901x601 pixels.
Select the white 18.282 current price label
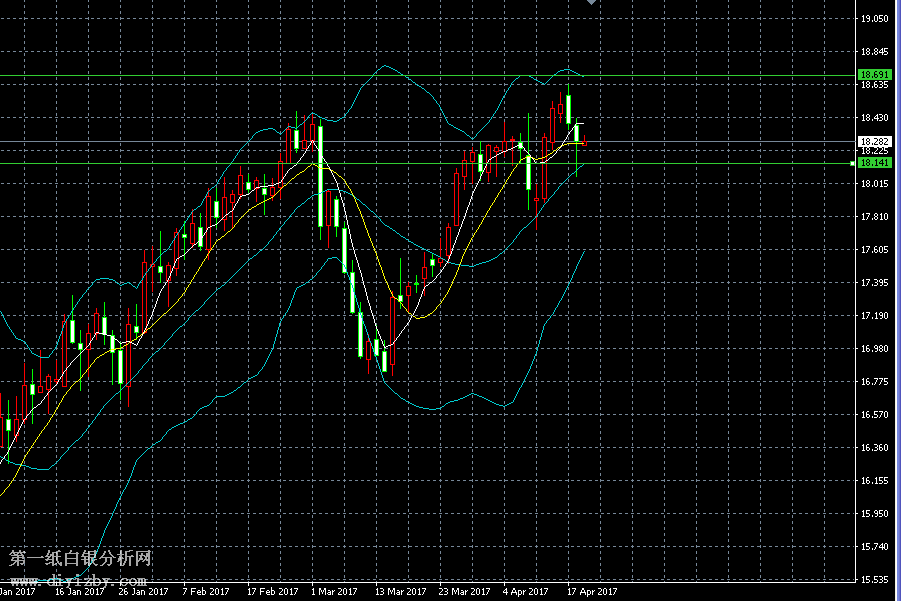click(874, 142)
